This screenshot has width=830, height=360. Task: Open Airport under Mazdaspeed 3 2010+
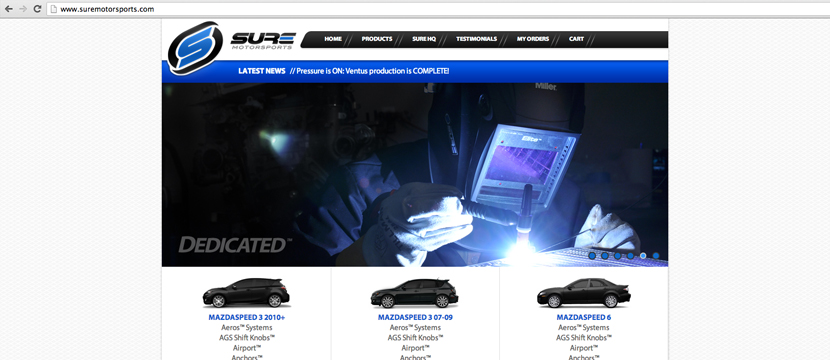click(x=247, y=348)
